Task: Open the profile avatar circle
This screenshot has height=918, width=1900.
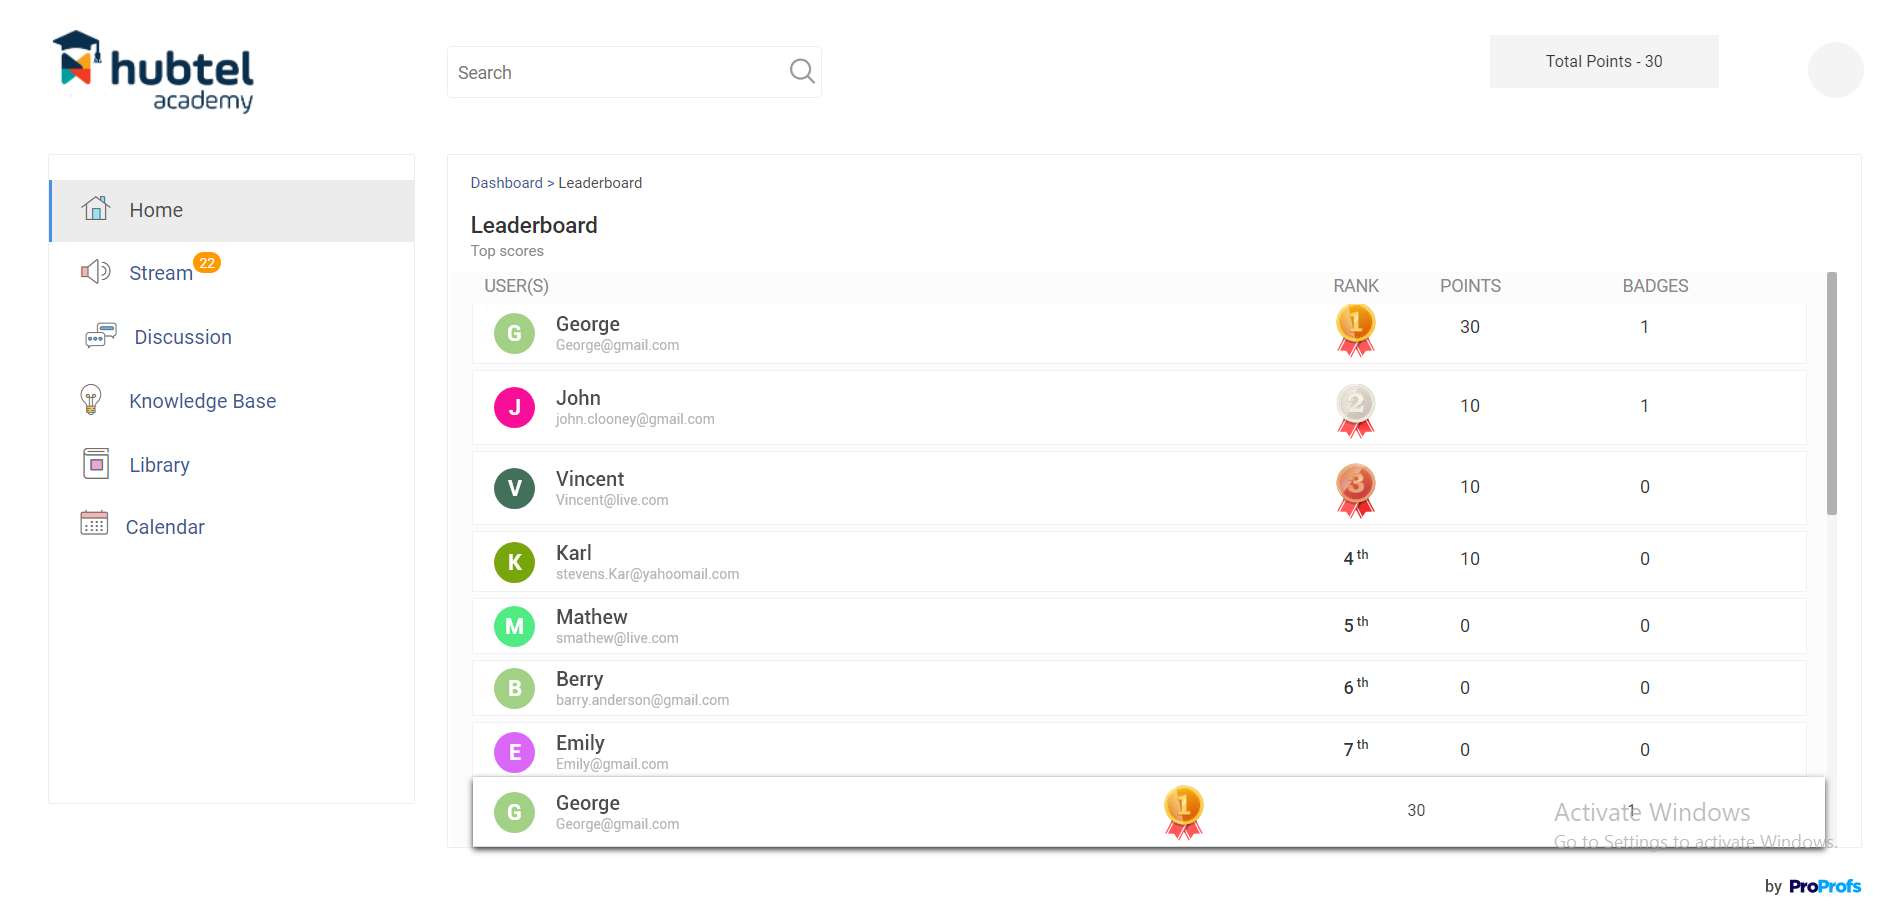Action: tap(1835, 70)
